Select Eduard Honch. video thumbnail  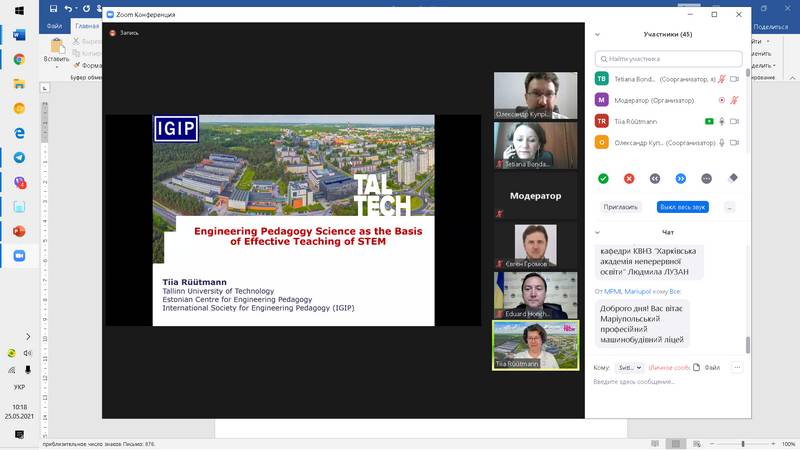point(535,295)
